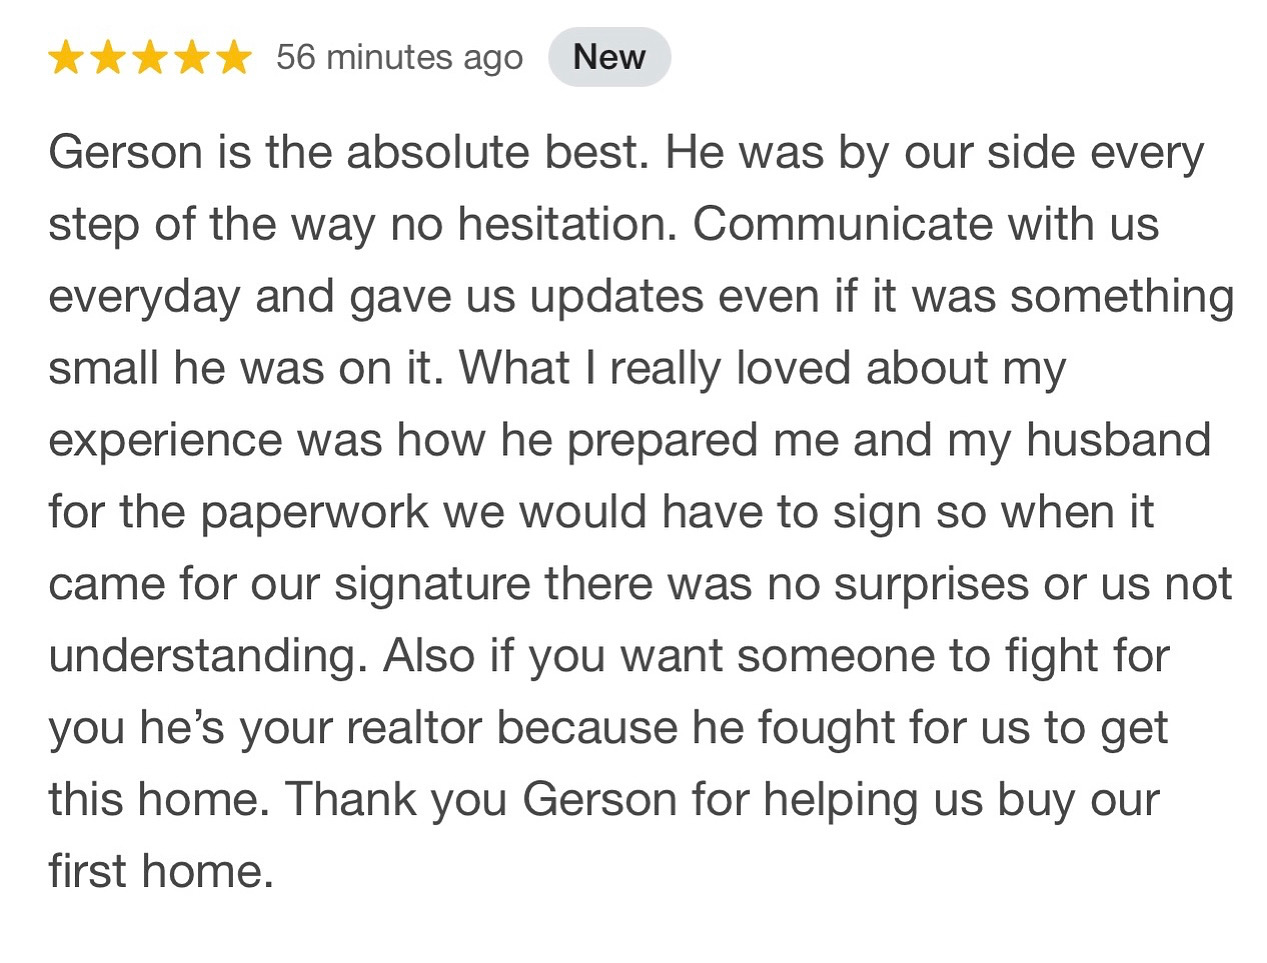Click the fourth yellow rating star
The height and width of the screenshot is (963, 1267).
191,58
